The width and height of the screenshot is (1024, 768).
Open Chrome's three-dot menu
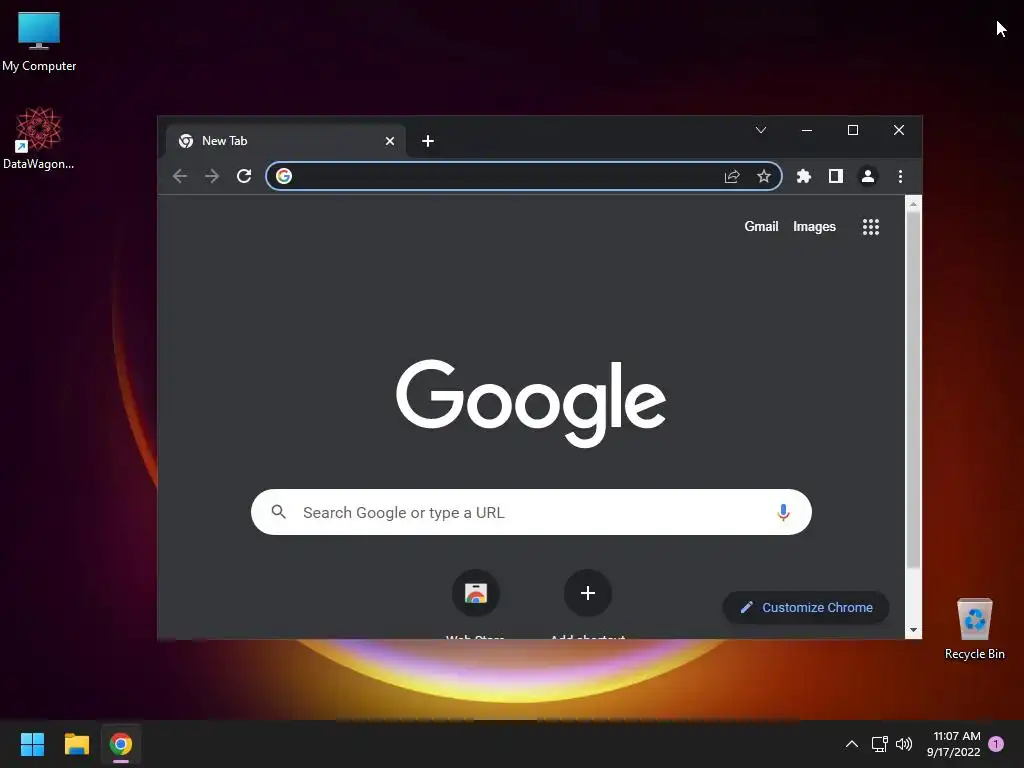click(x=900, y=176)
